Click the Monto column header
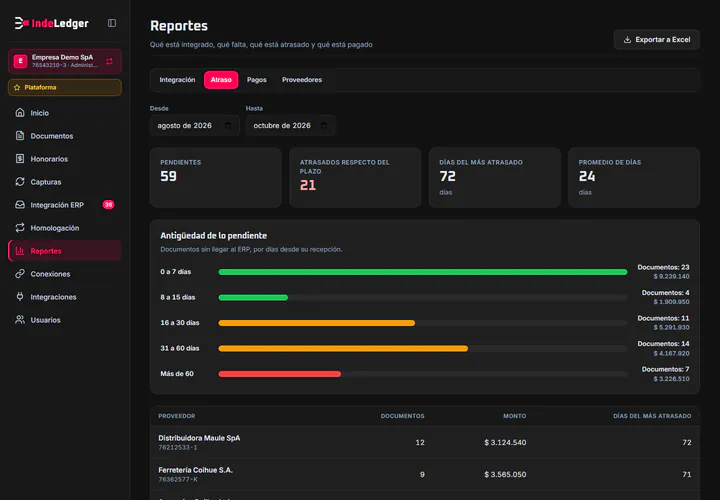The height and width of the screenshot is (500, 720). [x=514, y=416]
